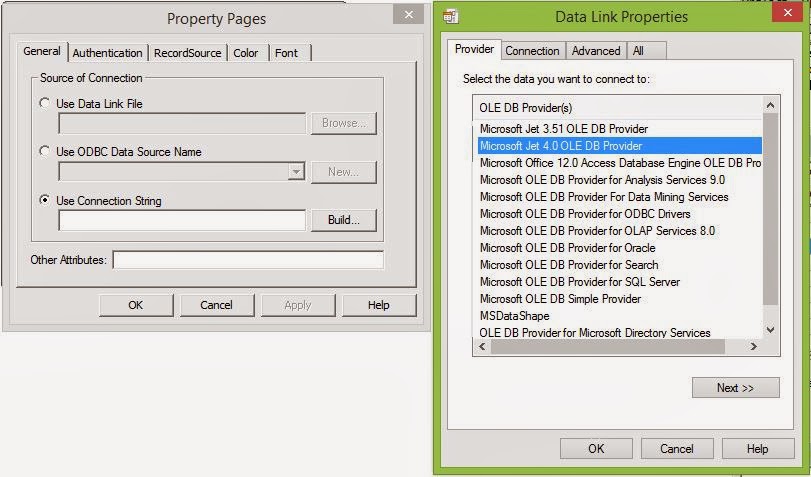This screenshot has height=477, width=811.
Task: Click the connection string input field
Action: point(182,220)
